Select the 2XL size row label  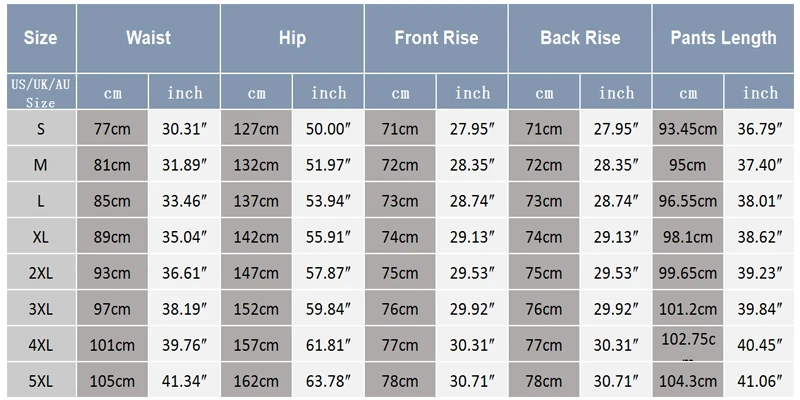pyautogui.click(x=41, y=272)
